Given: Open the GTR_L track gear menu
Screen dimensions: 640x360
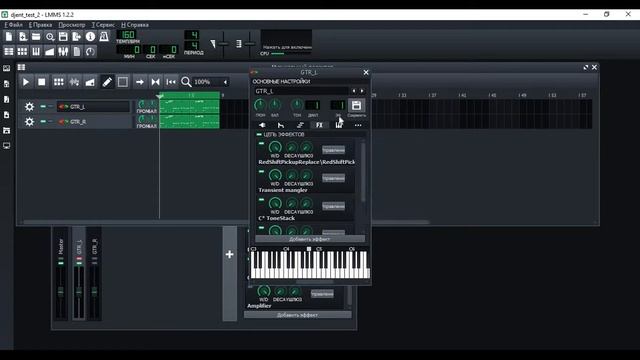Looking at the screenshot, I should [x=29, y=107].
